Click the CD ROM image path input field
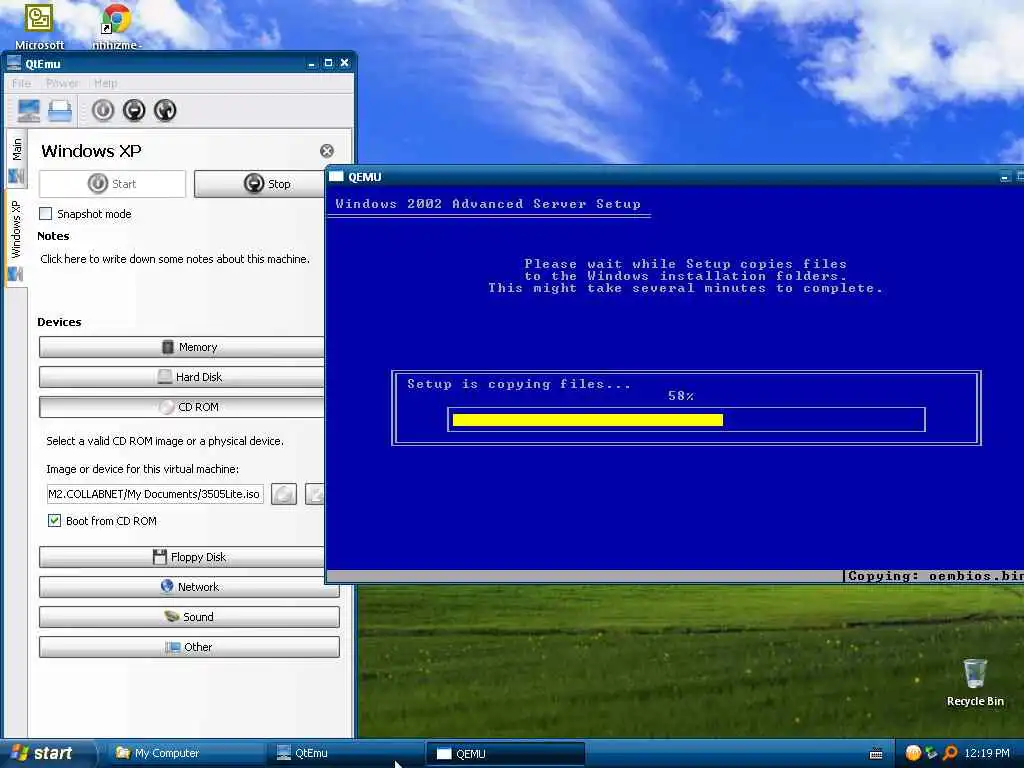 click(155, 494)
